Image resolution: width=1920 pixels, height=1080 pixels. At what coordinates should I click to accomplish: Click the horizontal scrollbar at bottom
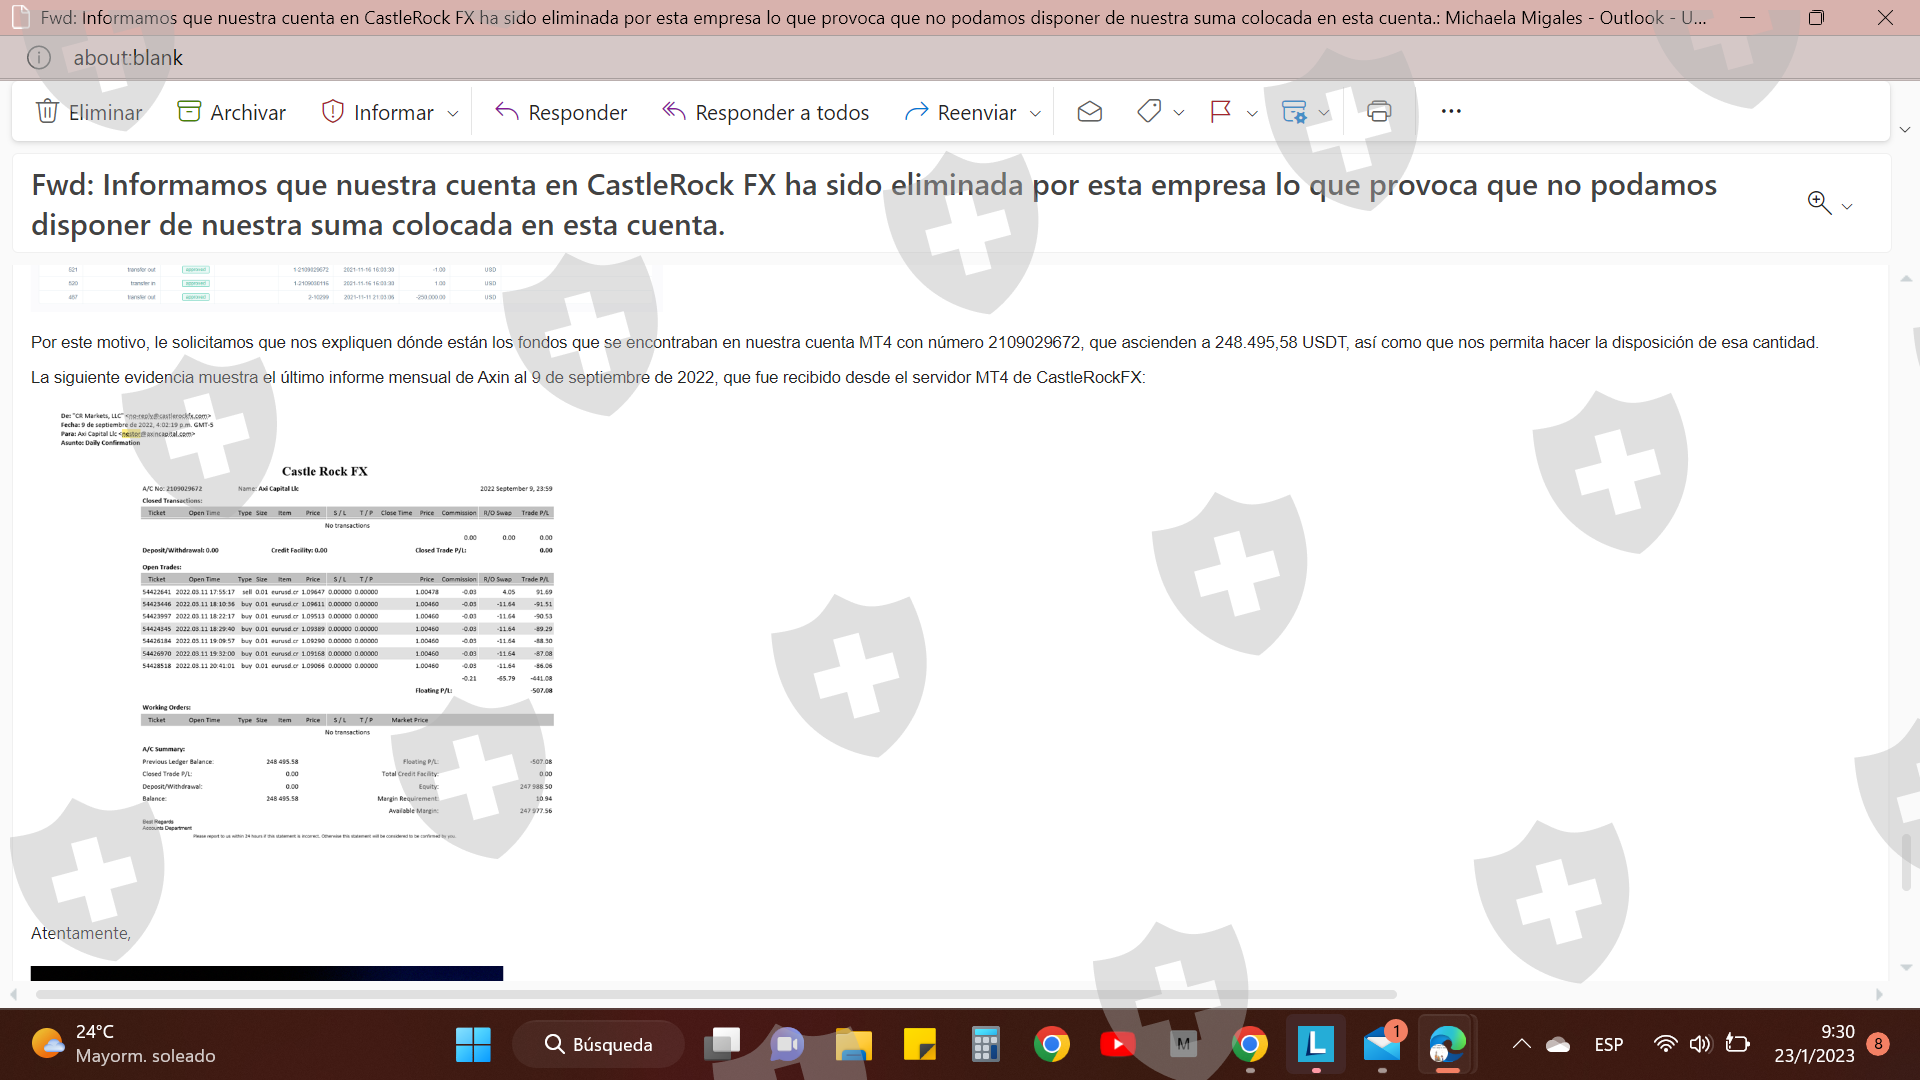point(715,994)
